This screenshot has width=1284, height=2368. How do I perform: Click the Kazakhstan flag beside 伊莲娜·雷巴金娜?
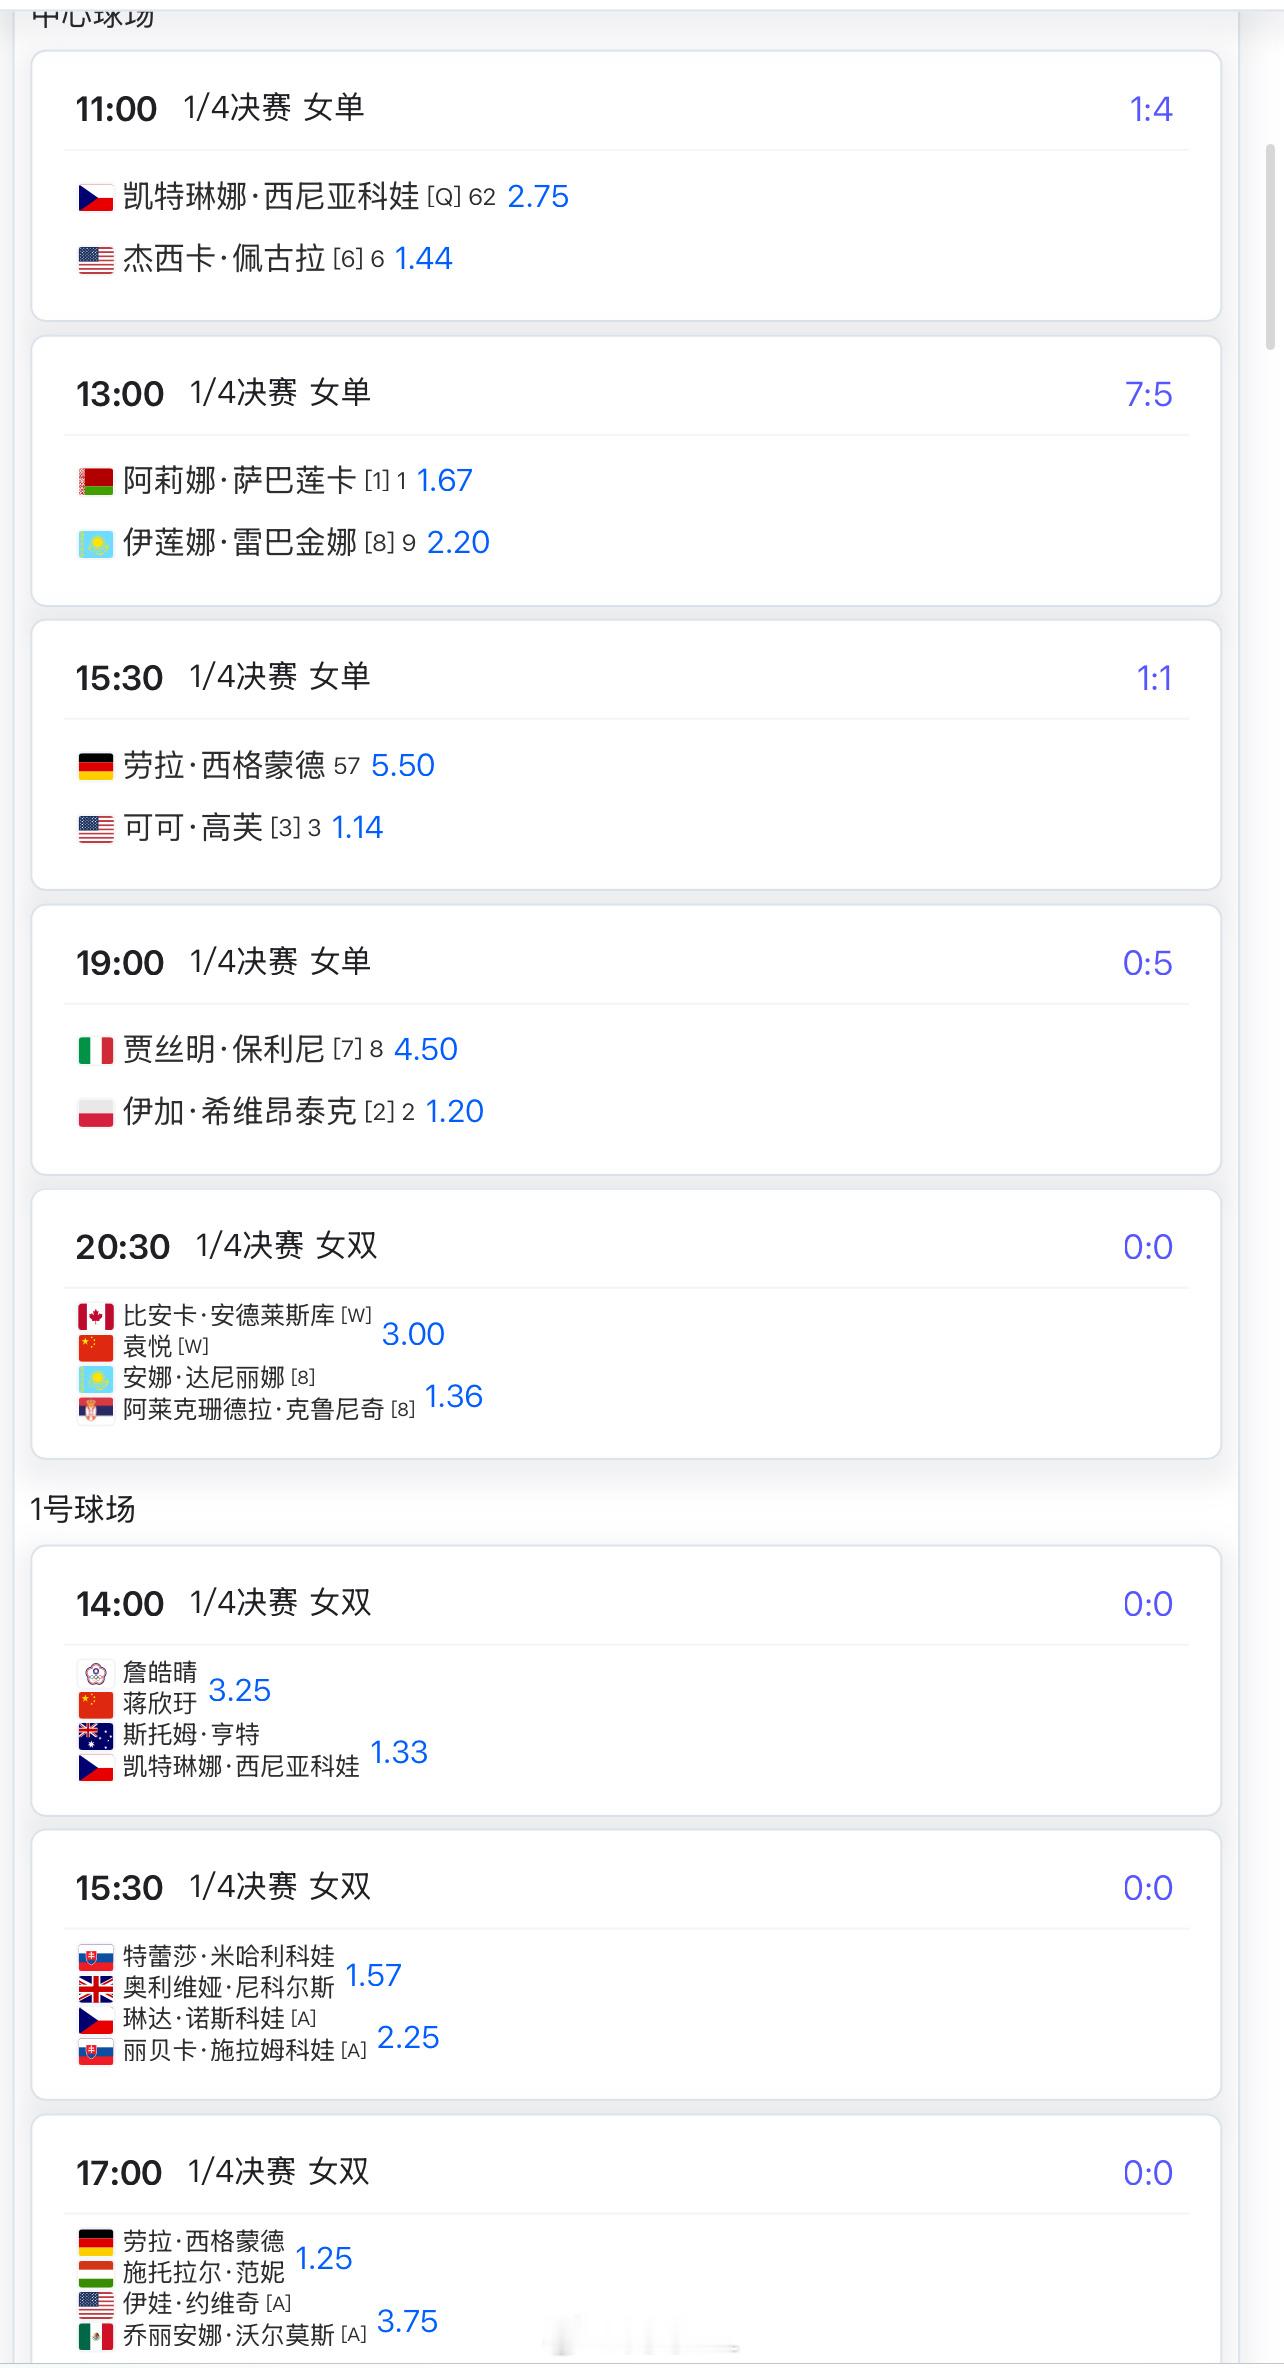[96, 544]
